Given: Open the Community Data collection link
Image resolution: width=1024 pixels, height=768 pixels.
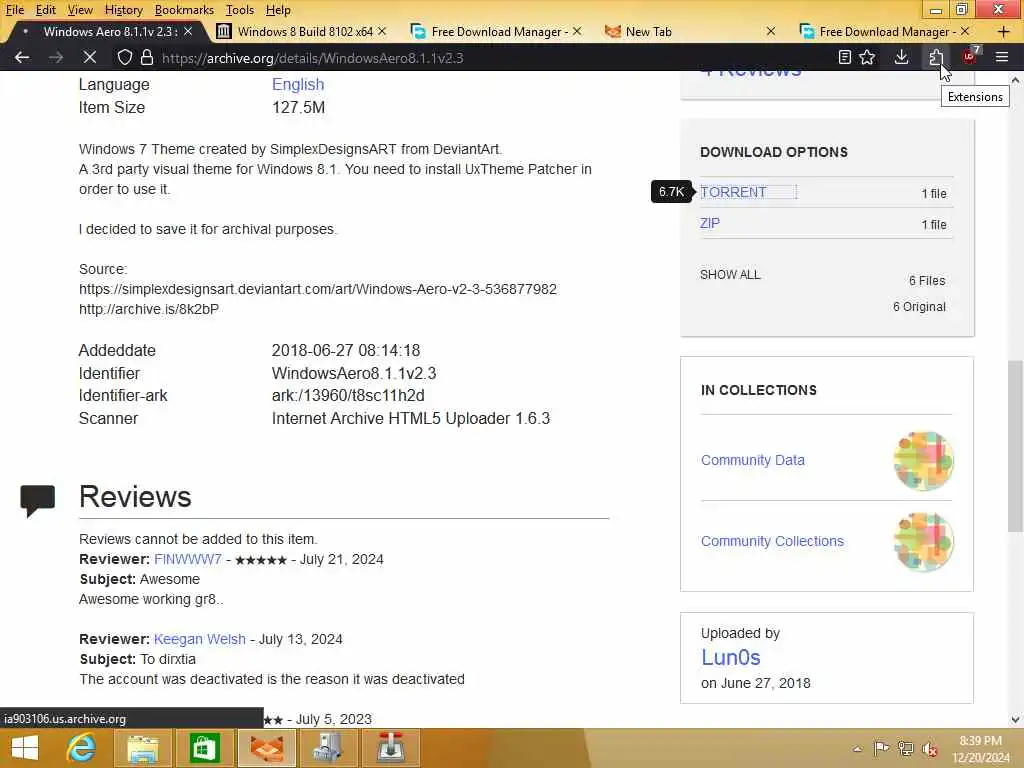Looking at the screenshot, I should (x=752, y=460).
